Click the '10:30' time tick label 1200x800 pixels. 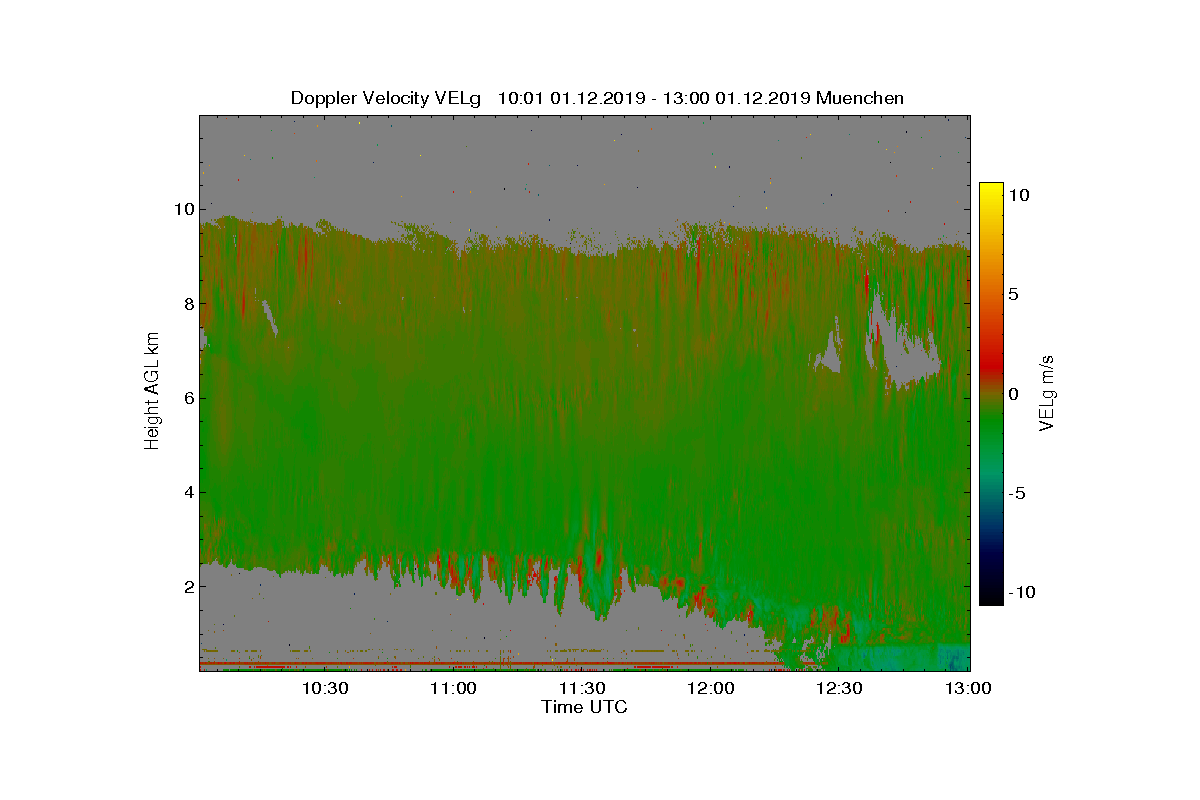325,688
